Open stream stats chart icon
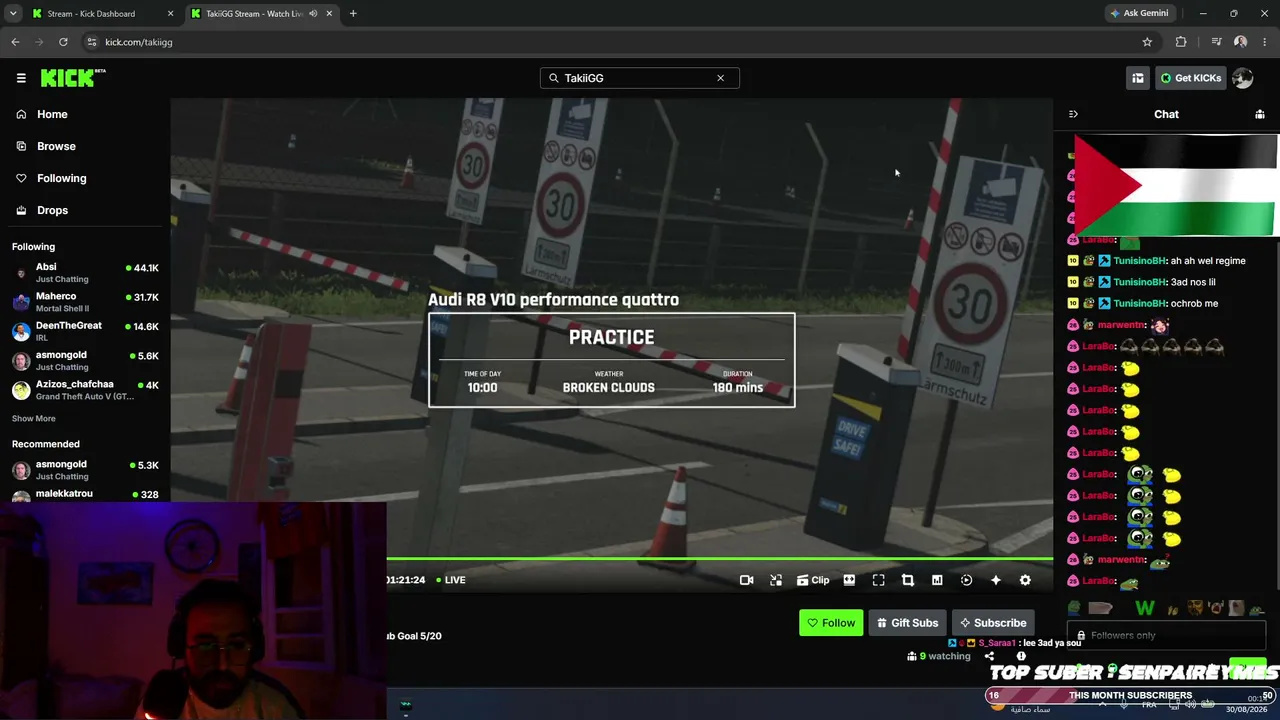Image resolution: width=1280 pixels, height=720 pixels. 937,580
